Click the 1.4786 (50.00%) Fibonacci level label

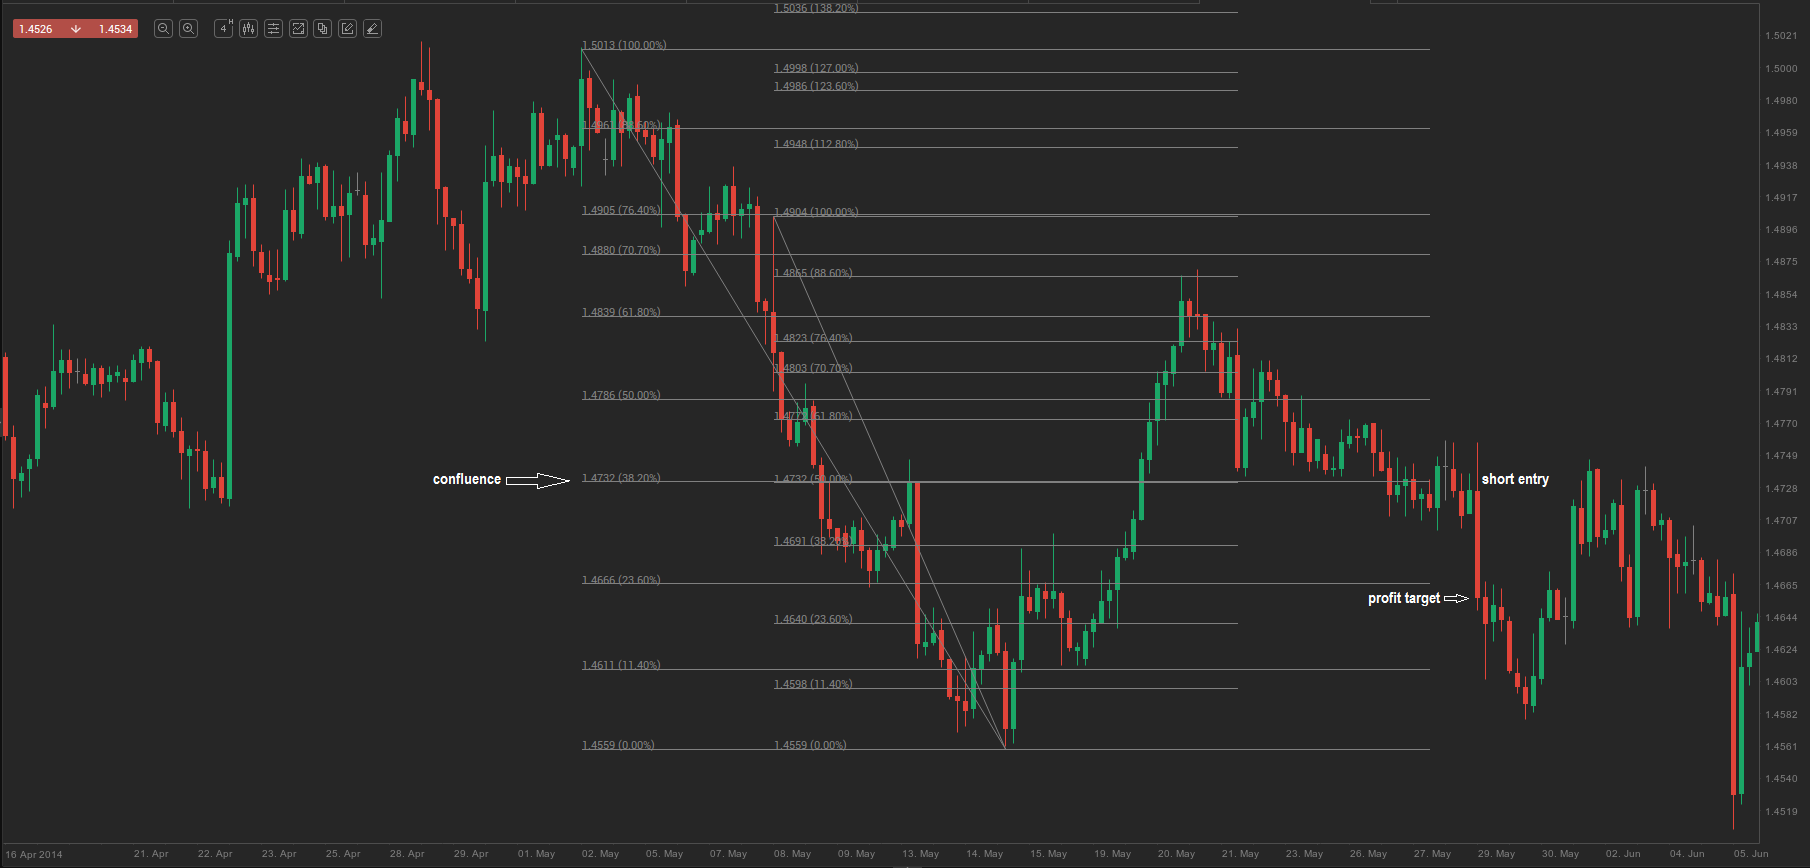pyautogui.click(x=621, y=395)
